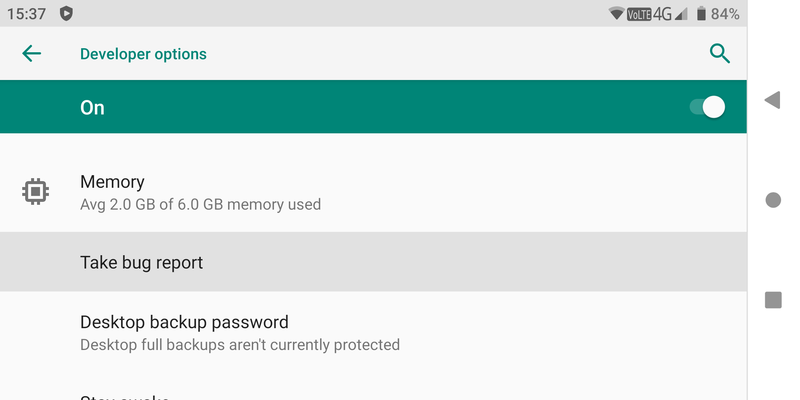
Task: Tap the 84% battery percentage
Action: tap(725, 14)
